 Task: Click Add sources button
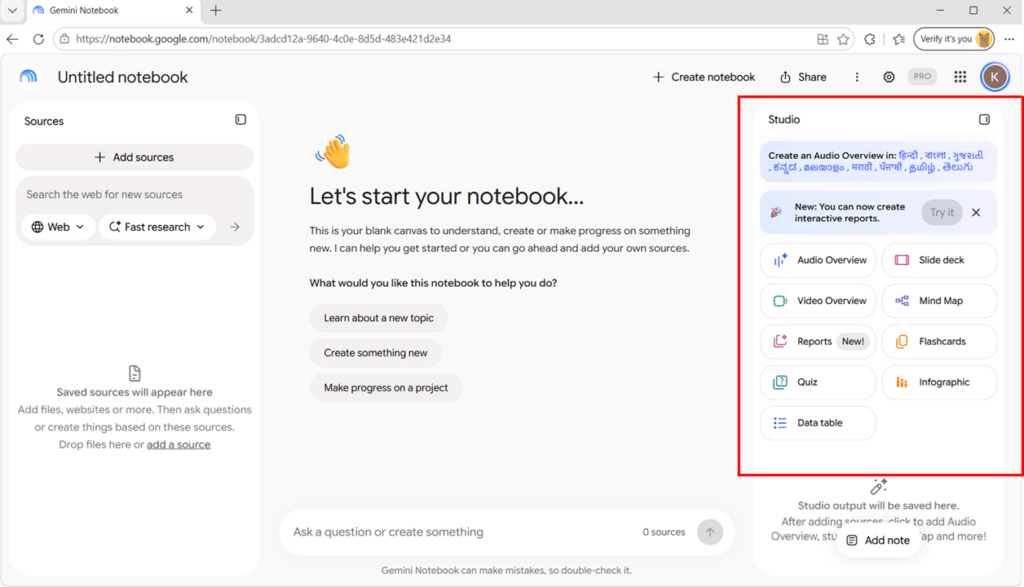coord(135,157)
